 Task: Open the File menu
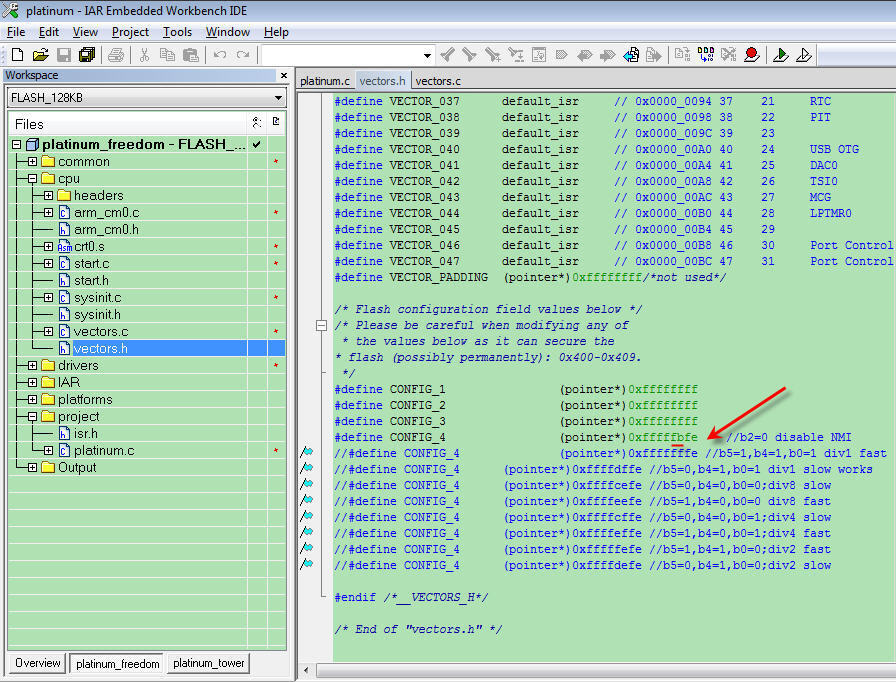pos(15,32)
